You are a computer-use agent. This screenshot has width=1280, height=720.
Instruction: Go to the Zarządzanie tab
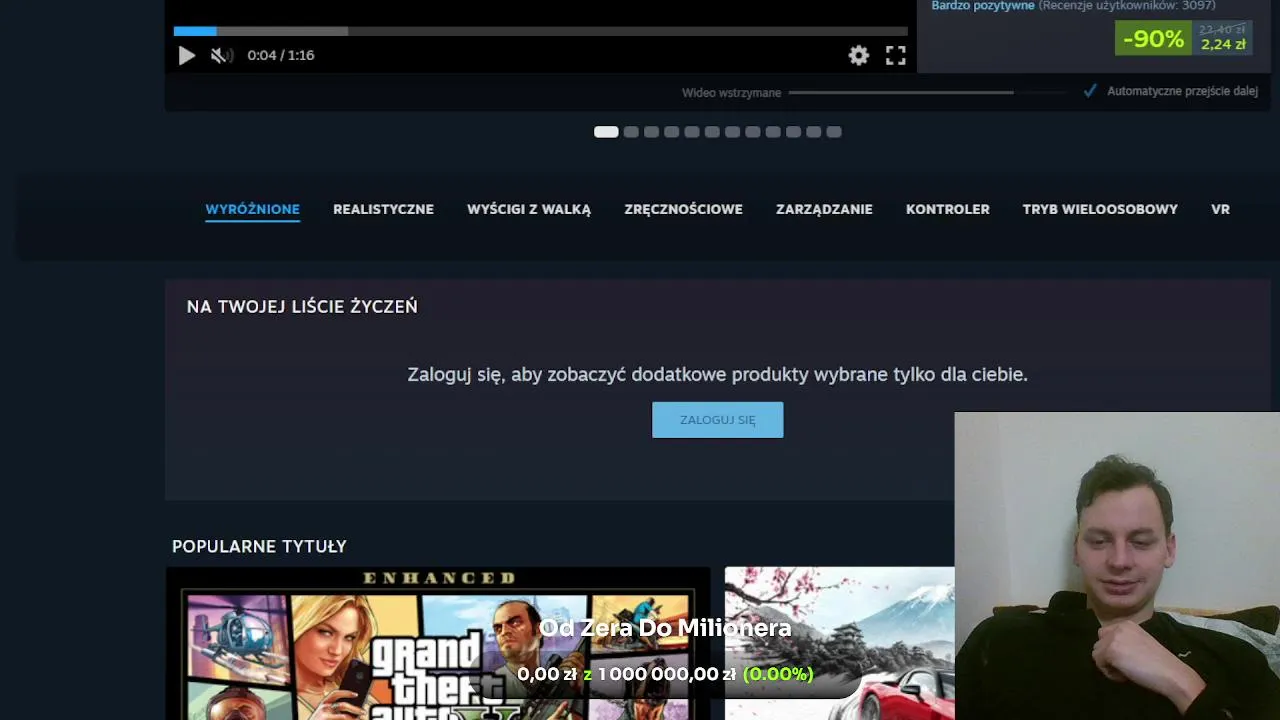click(x=824, y=209)
